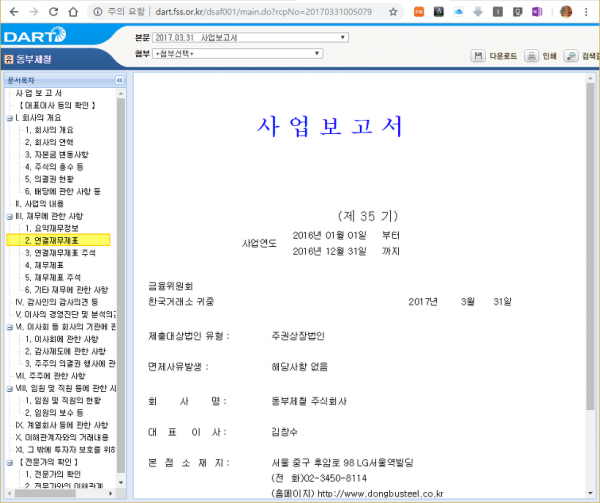Open IV. 감사인의 감사의견 등
The height and width of the screenshot is (503, 600).
(x=57, y=302)
